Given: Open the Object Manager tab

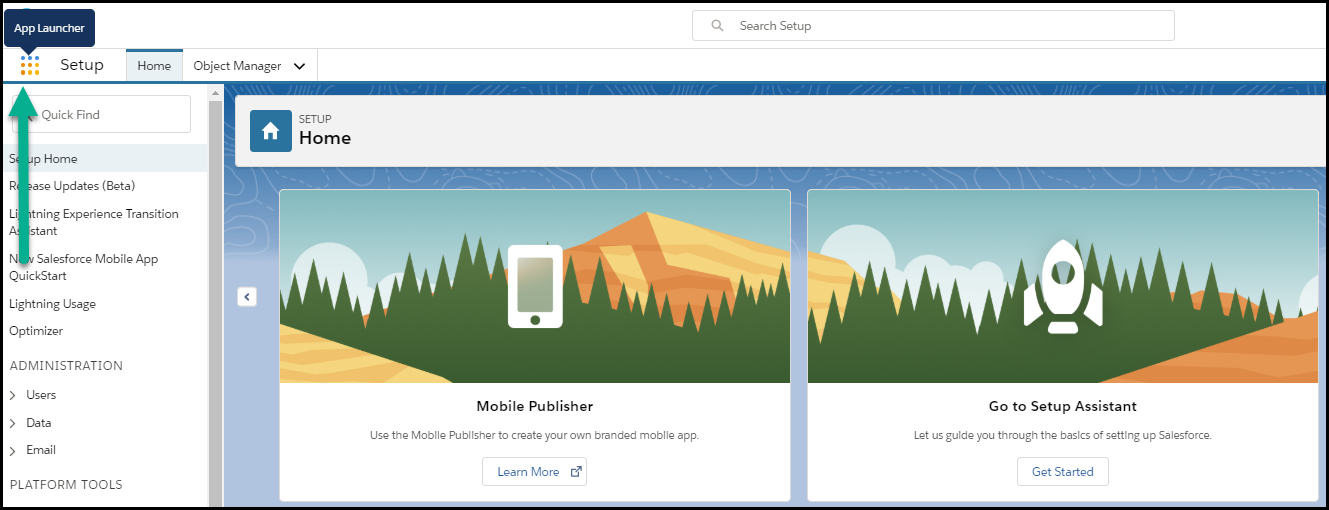Looking at the screenshot, I should 237,66.
